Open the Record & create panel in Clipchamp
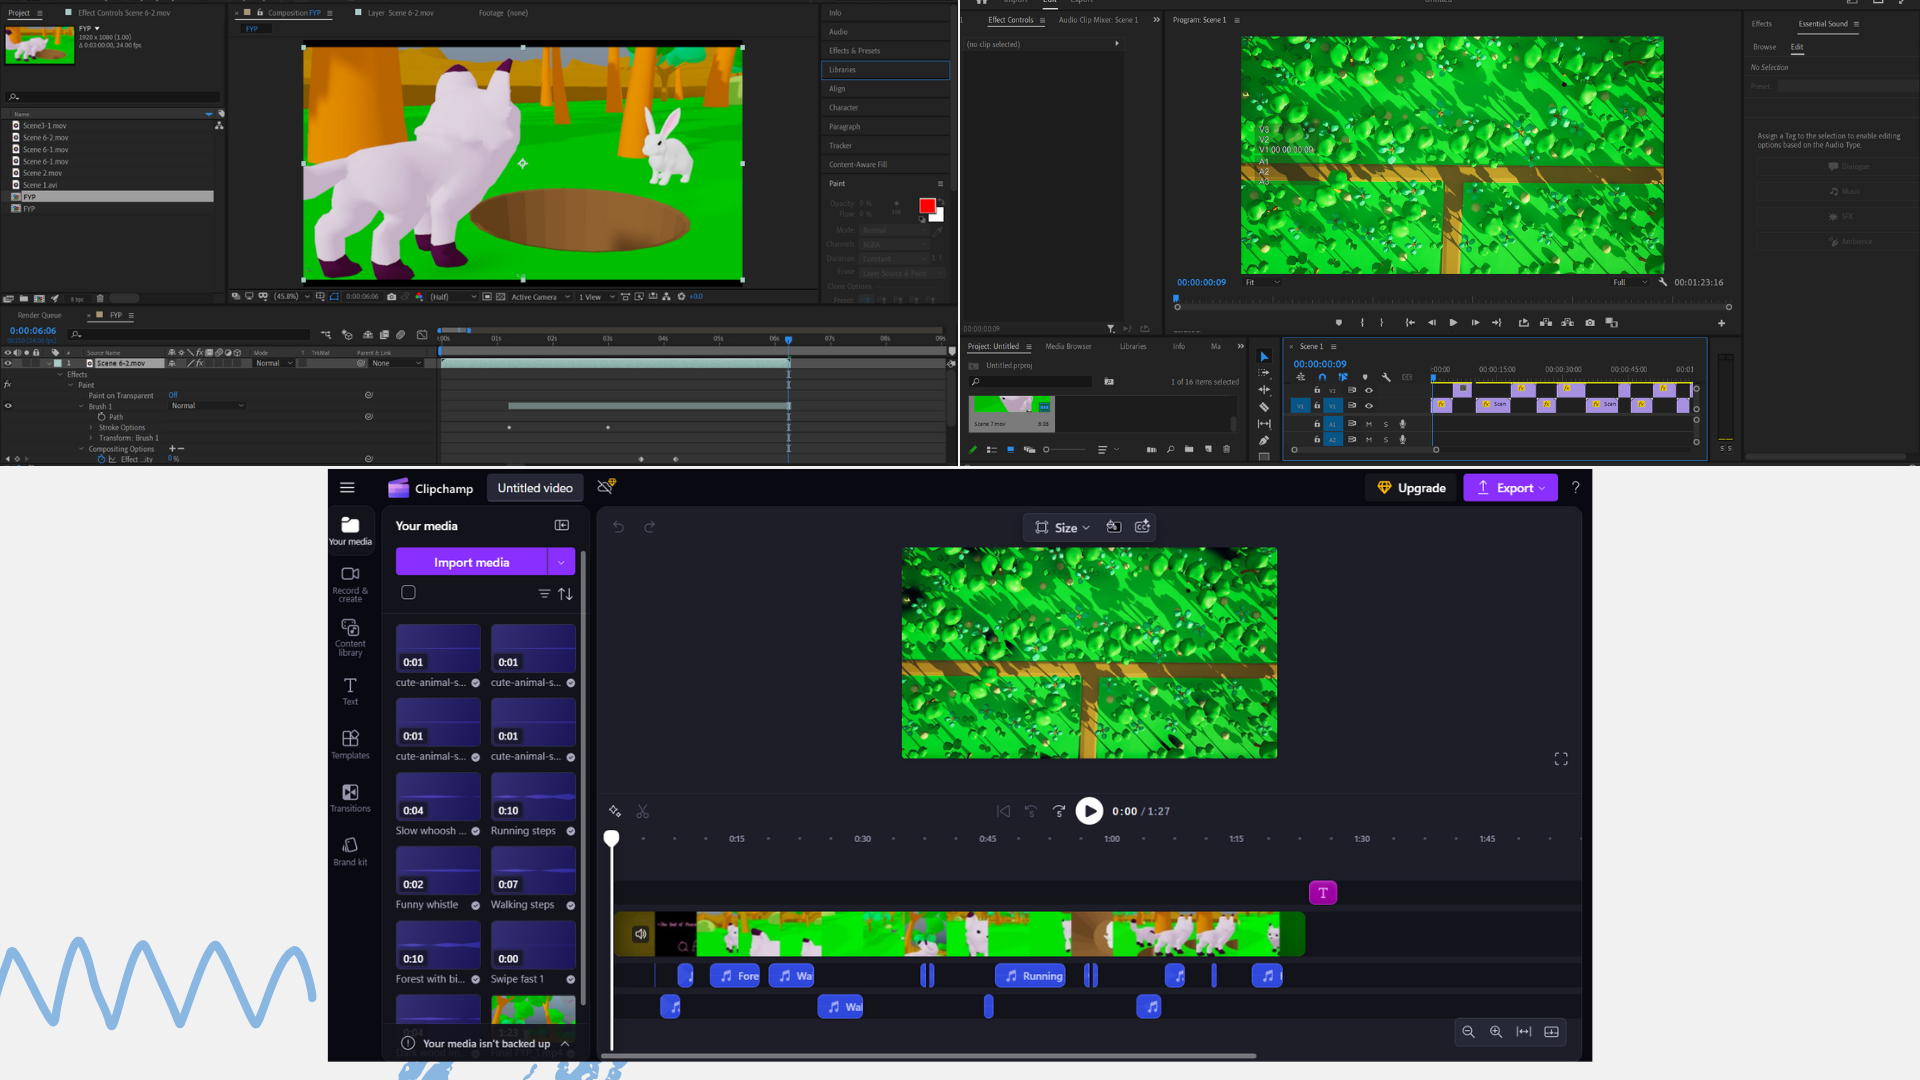The height and width of the screenshot is (1080, 1920). (350, 582)
